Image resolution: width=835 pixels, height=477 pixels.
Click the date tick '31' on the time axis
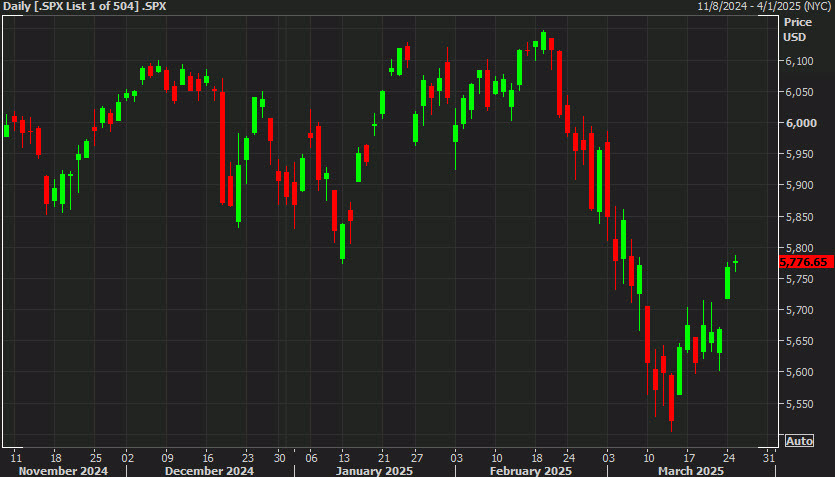click(768, 458)
